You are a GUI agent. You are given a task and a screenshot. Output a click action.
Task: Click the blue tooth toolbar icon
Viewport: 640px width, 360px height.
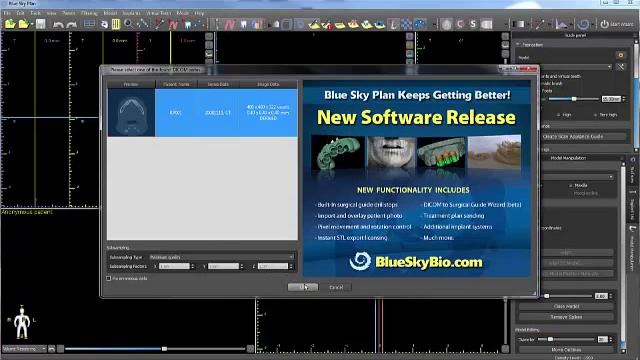click(x=187, y=24)
